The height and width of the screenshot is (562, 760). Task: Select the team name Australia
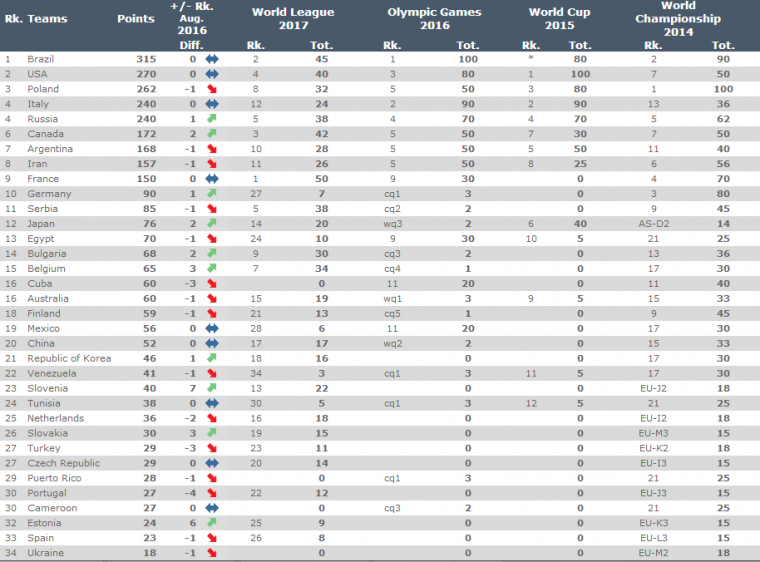[48, 299]
